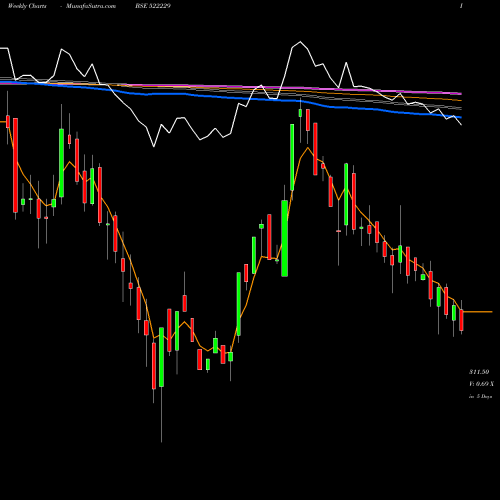Click the white indicator line's highest peak
The height and width of the screenshot is (500, 500).
[300, 42]
